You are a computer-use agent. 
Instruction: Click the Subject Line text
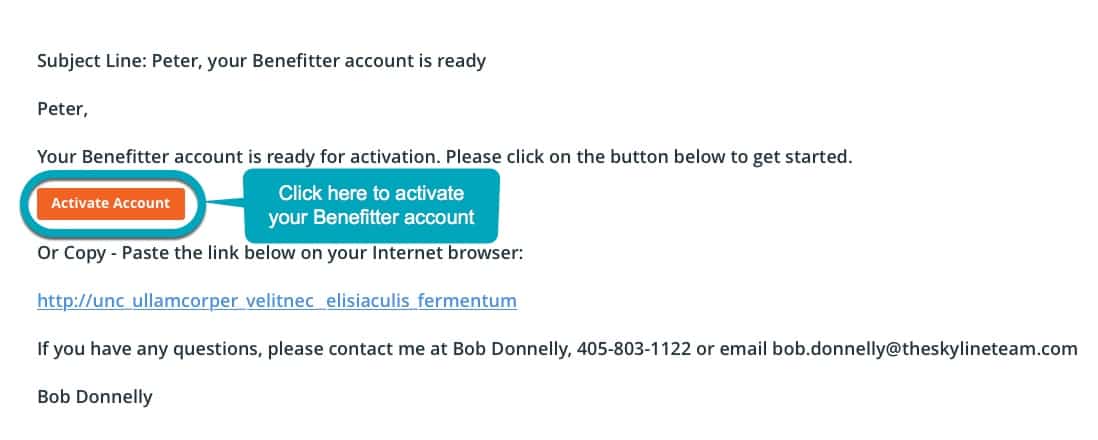(x=262, y=61)
